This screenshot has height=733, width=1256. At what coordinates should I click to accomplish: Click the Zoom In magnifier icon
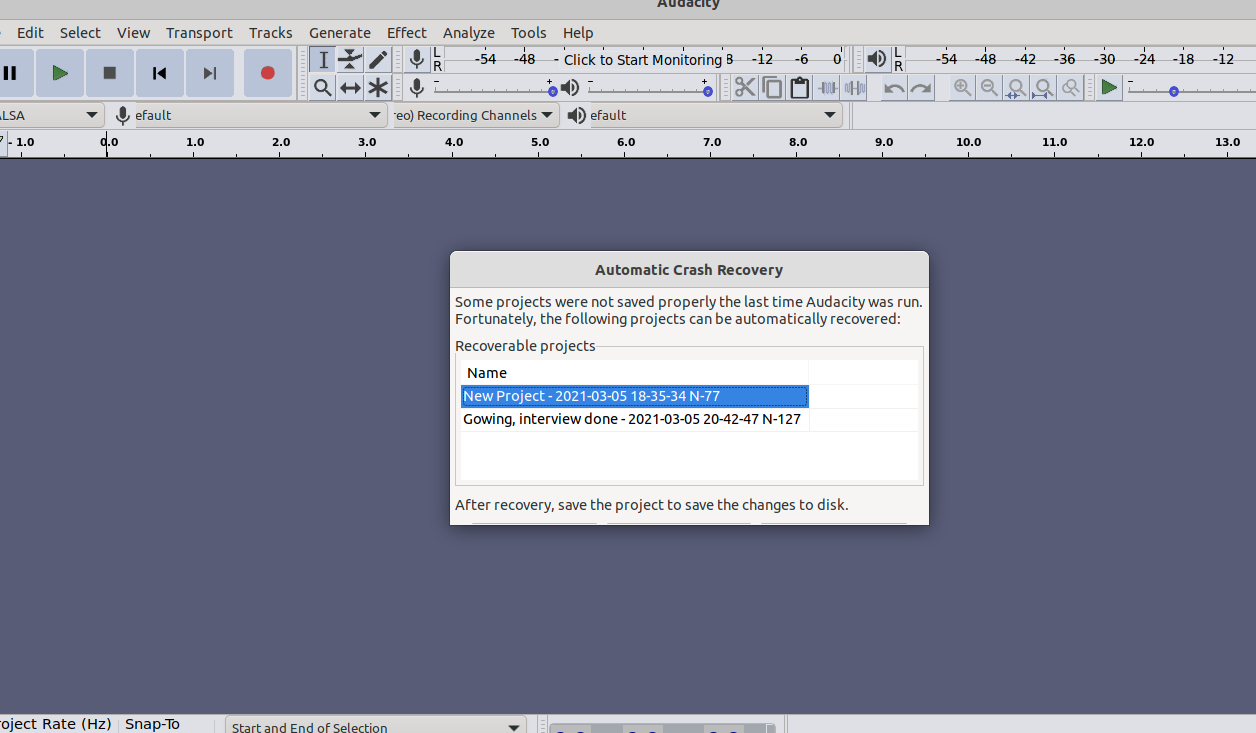(x=962, y=88)
